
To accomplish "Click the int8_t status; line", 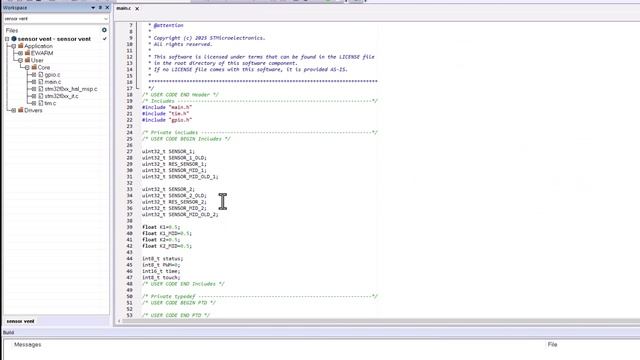I will (162, 259).
